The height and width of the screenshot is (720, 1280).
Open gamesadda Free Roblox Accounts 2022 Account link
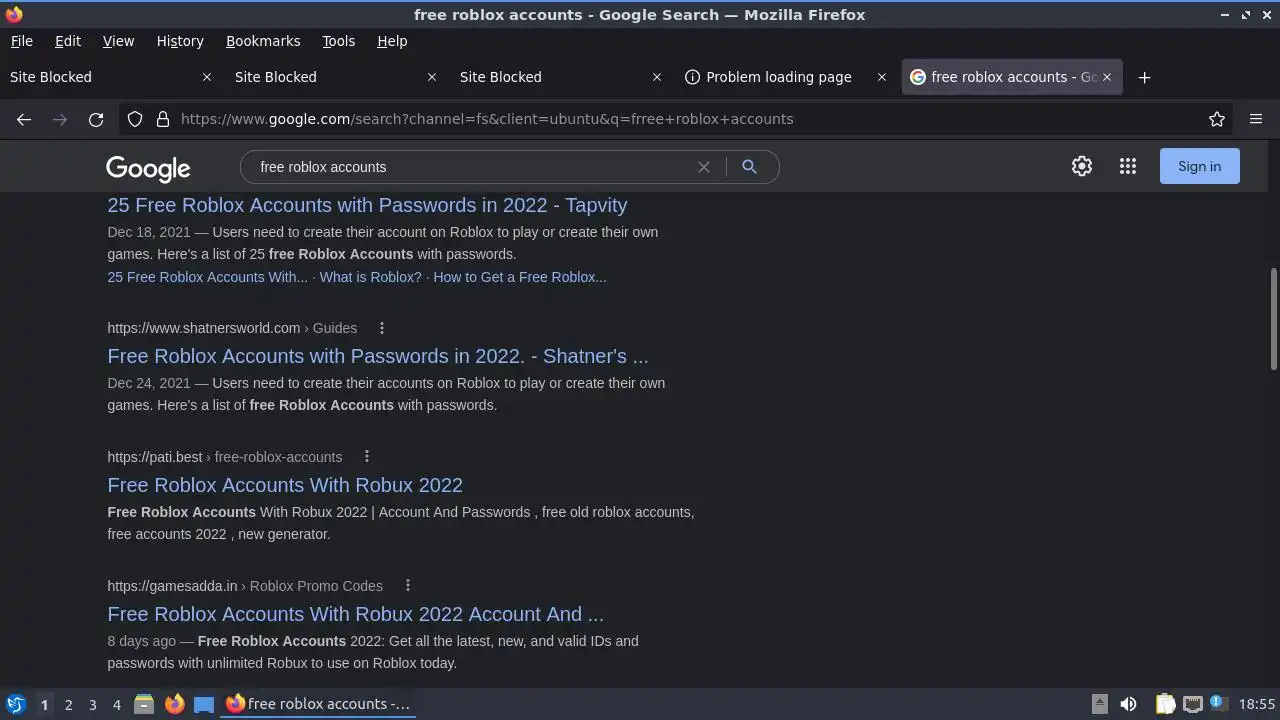[x=355, y=614]
